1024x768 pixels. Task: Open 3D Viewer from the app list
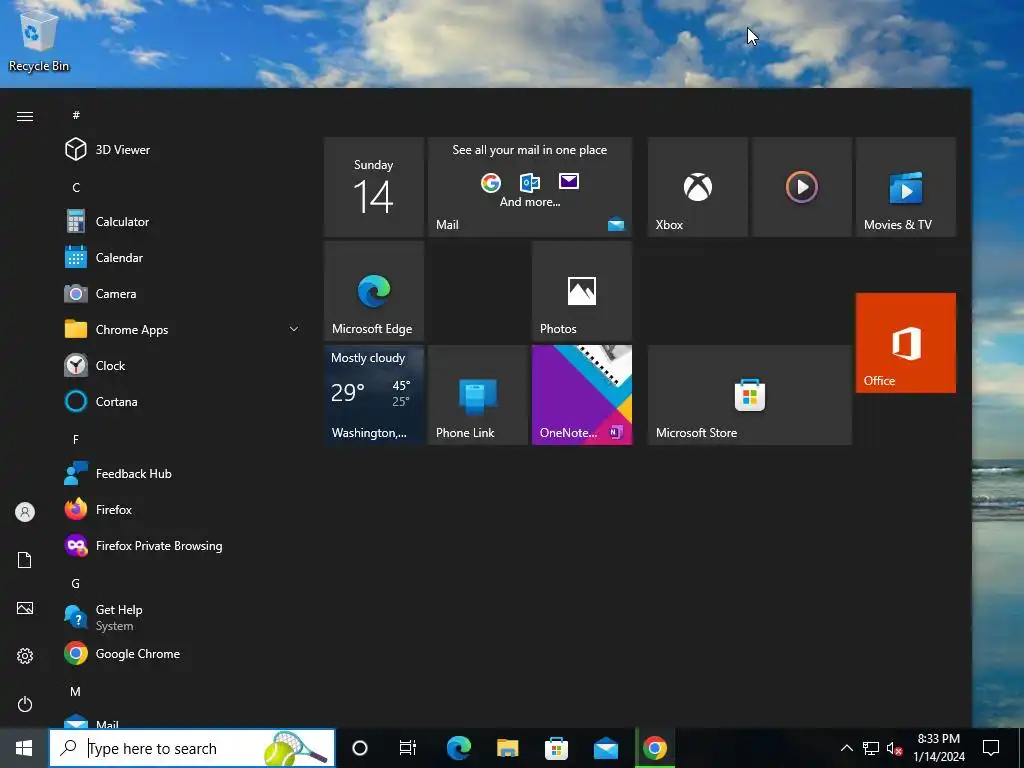coord(183,150)
